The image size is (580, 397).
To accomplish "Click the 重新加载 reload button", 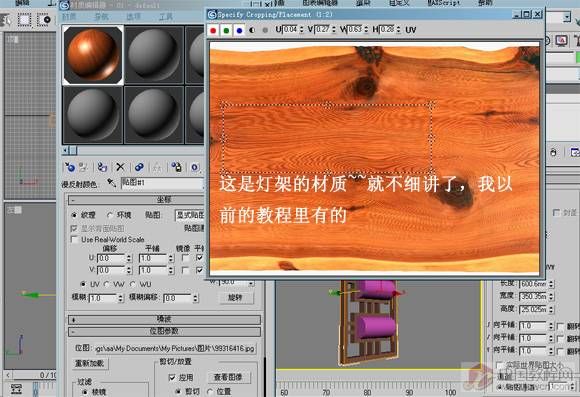I will [x=90, y=364].
